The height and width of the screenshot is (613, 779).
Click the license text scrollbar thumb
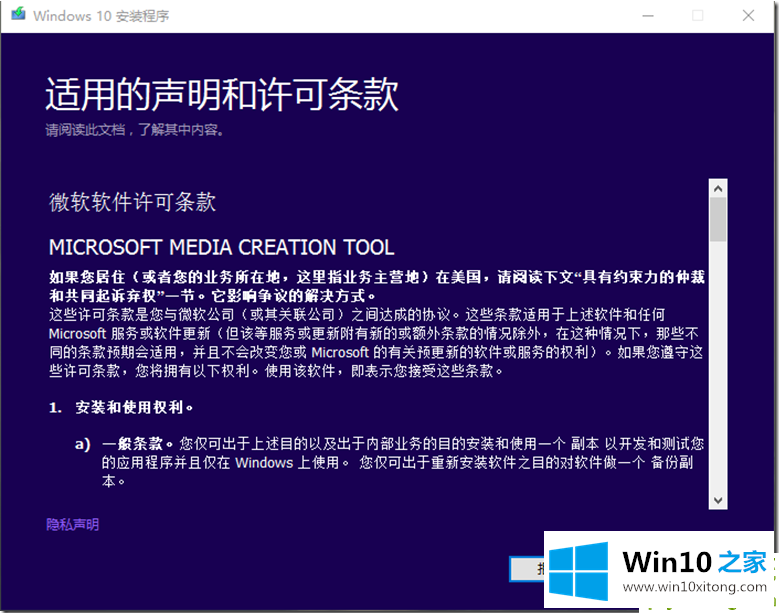[x=718, y=220]
